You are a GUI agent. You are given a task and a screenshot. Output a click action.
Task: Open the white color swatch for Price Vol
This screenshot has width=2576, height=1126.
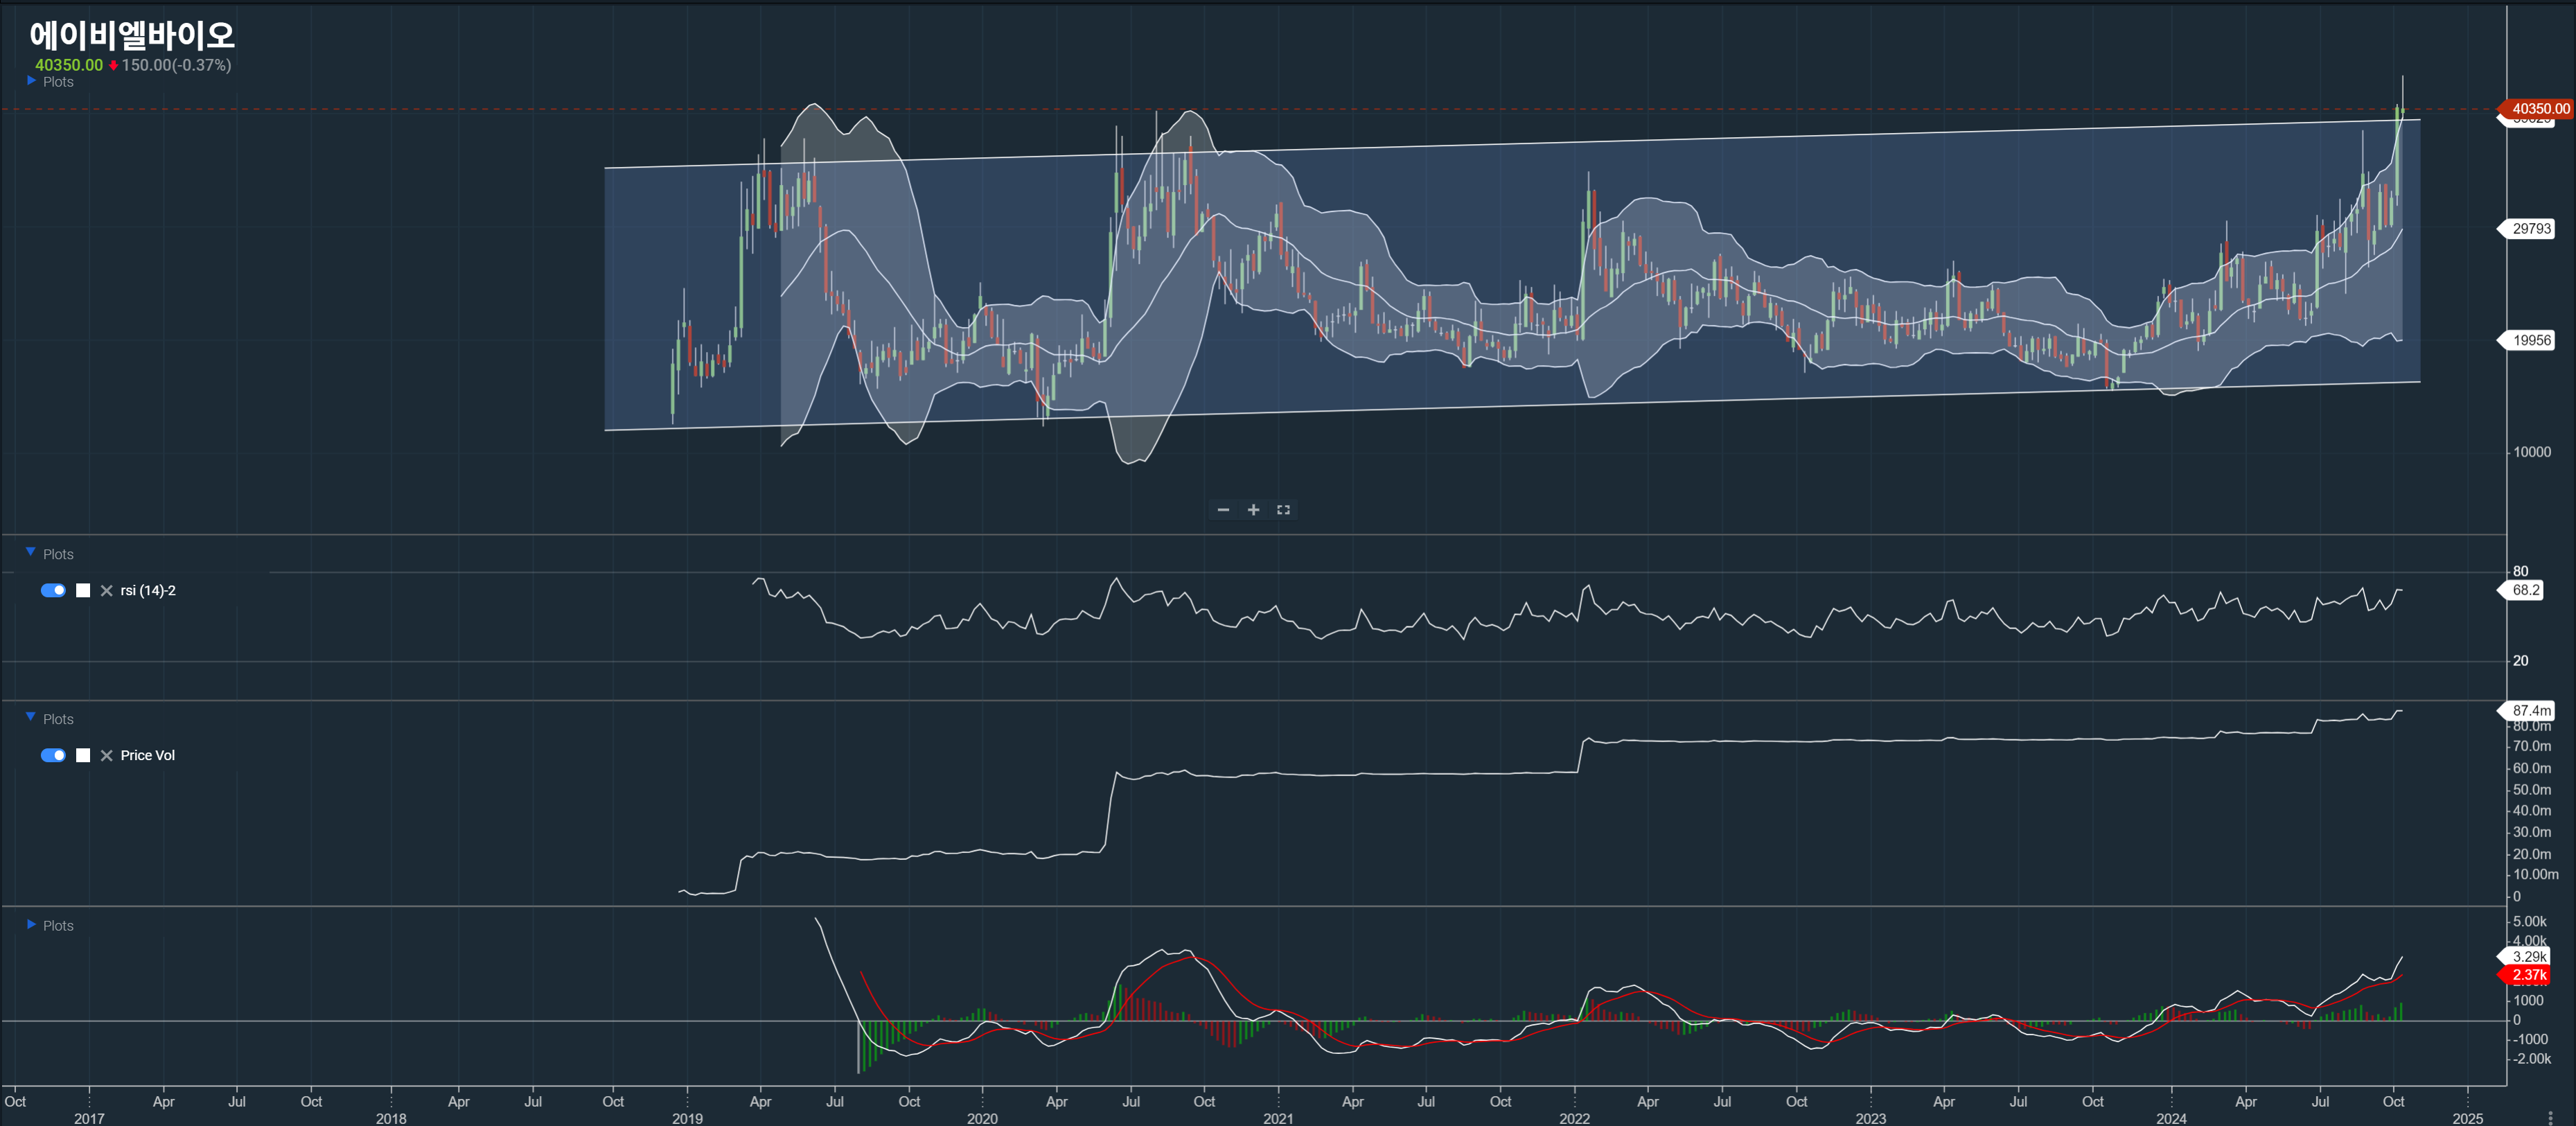(83, 756)
